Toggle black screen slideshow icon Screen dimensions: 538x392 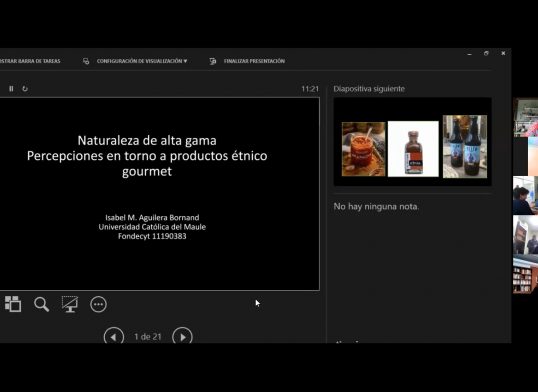click(70, 304)
